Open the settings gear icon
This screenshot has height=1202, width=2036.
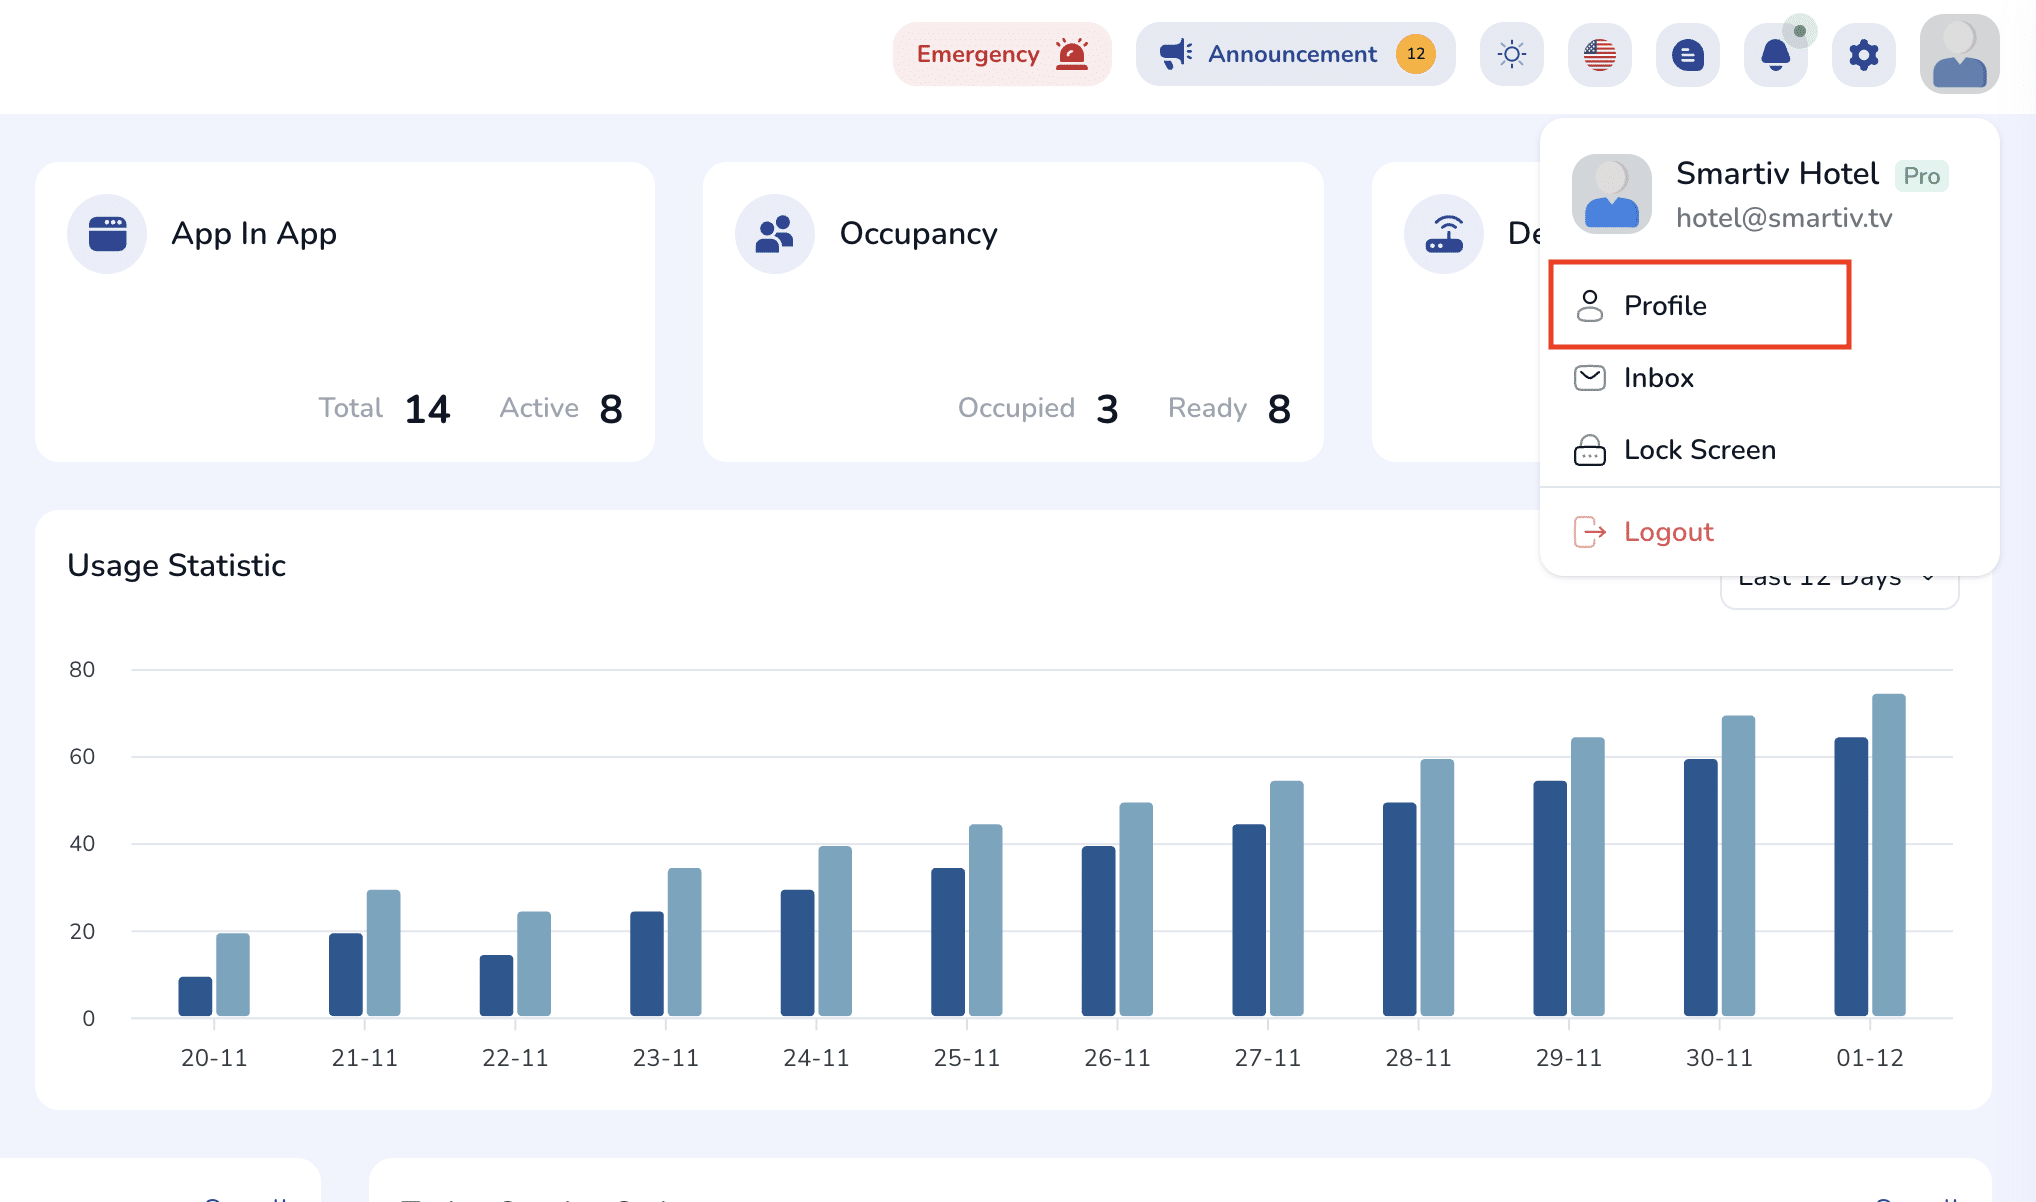click(1864, 54)
